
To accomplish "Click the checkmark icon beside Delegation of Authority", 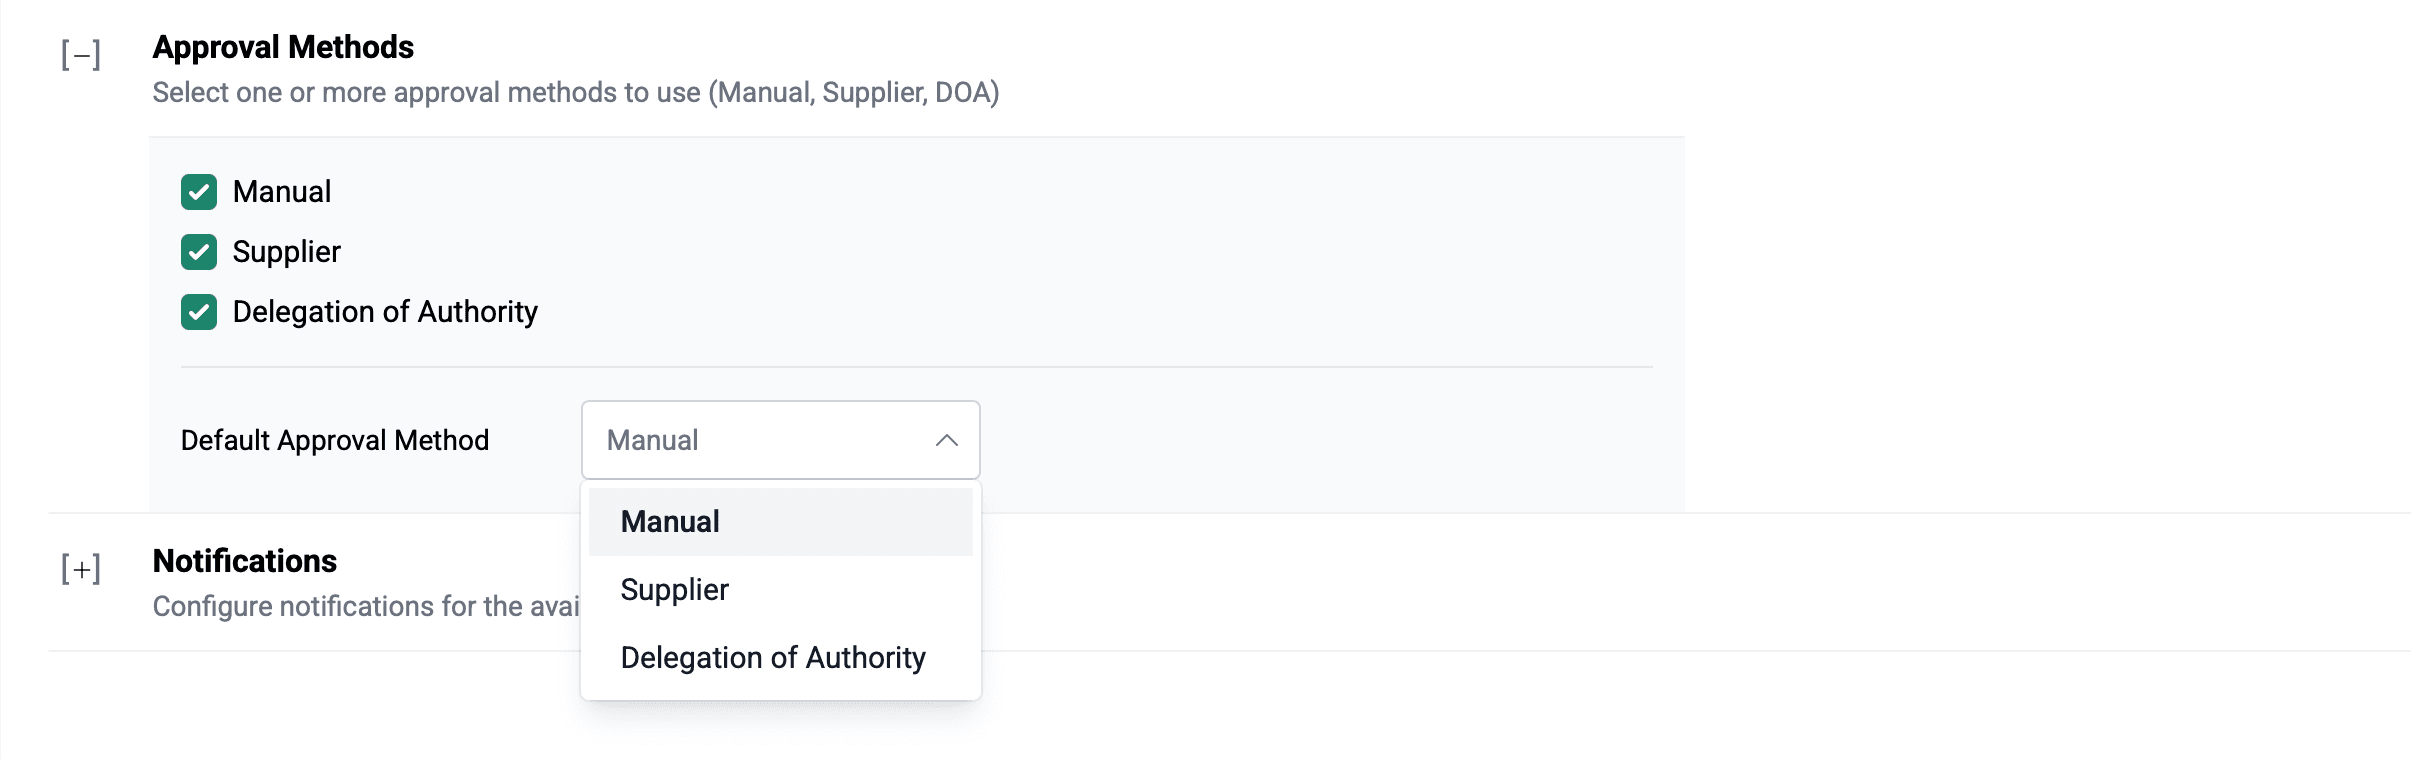I will (199, 312).
